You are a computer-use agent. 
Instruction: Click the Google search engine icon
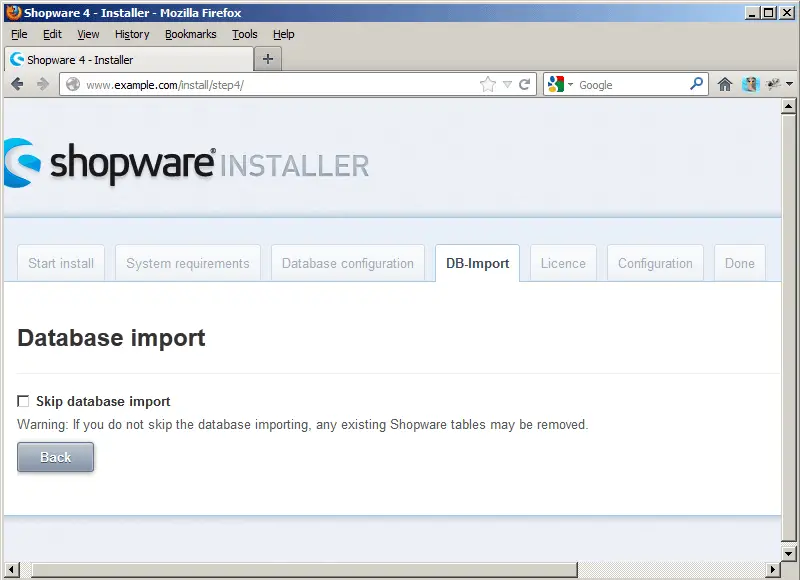pyautogui.click(x=556, y=84)
